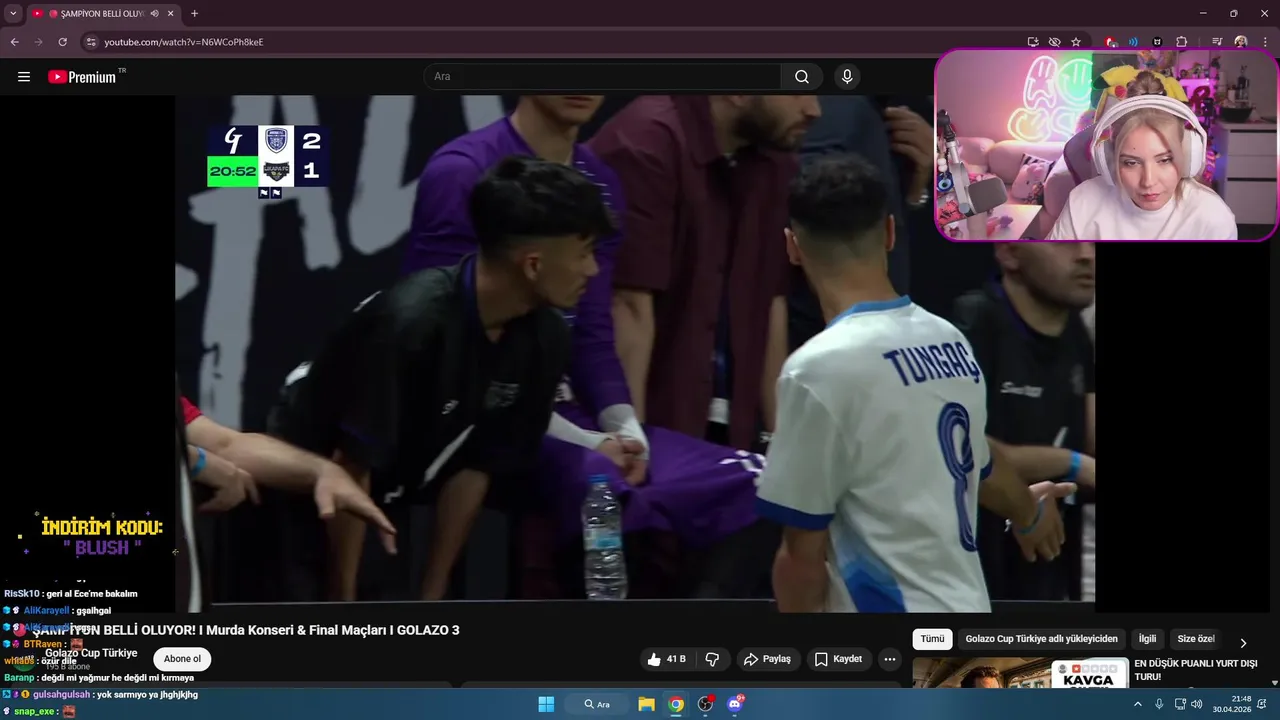This screenshot has height=720, width=1280.
Task: Like the video with thumbs up 41 B
Action: pyautogui.click(x=666, y=659)
